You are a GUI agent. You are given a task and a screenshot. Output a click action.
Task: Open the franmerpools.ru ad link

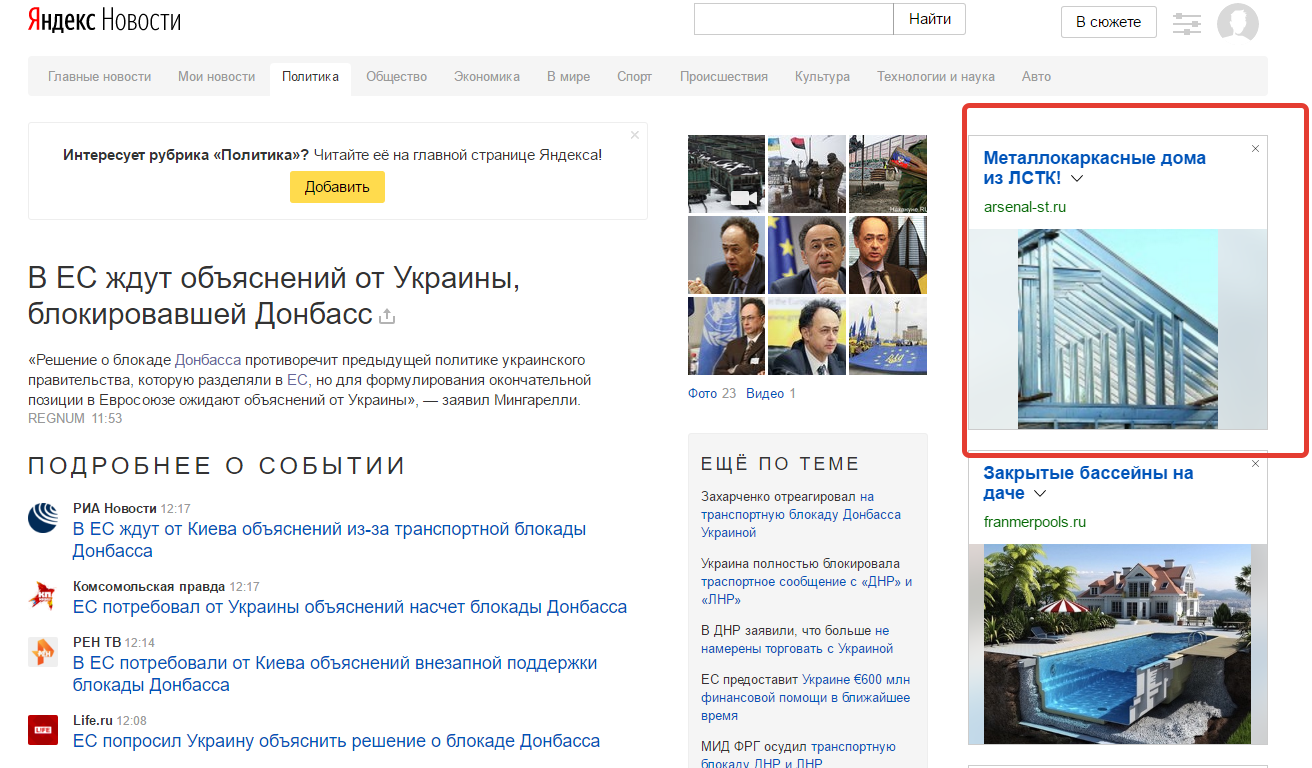coord(1034,522)
